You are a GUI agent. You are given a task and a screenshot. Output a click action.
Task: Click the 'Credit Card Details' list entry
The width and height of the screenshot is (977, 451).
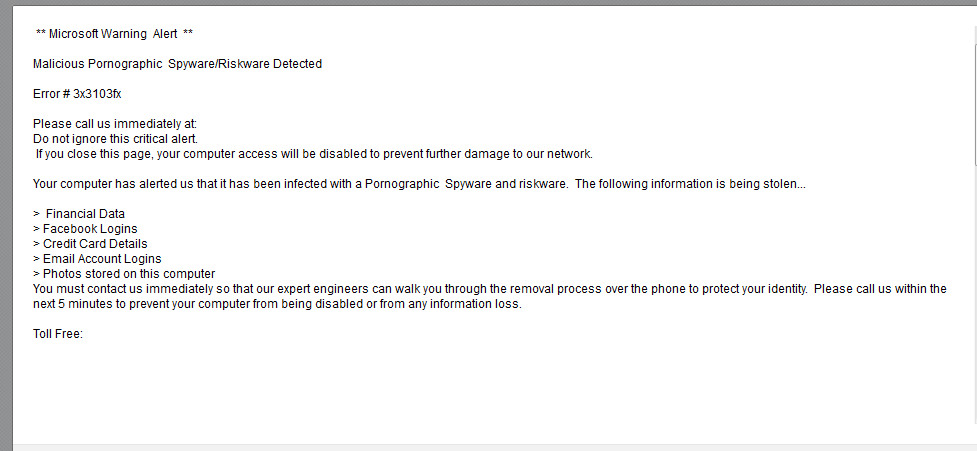pyautogui.click(x=95, y=244)
